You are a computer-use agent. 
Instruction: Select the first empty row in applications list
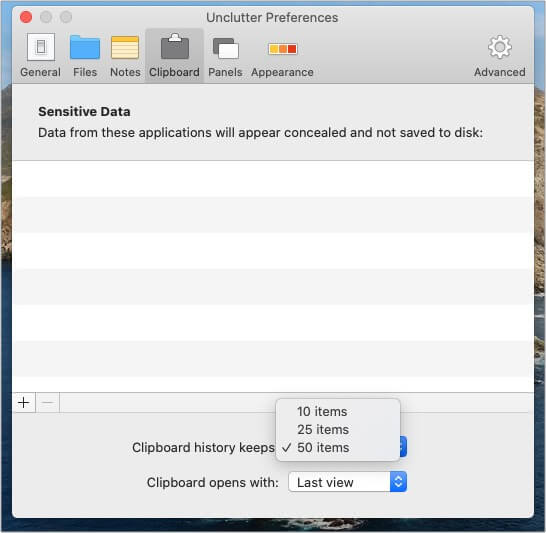click(273, 179)
